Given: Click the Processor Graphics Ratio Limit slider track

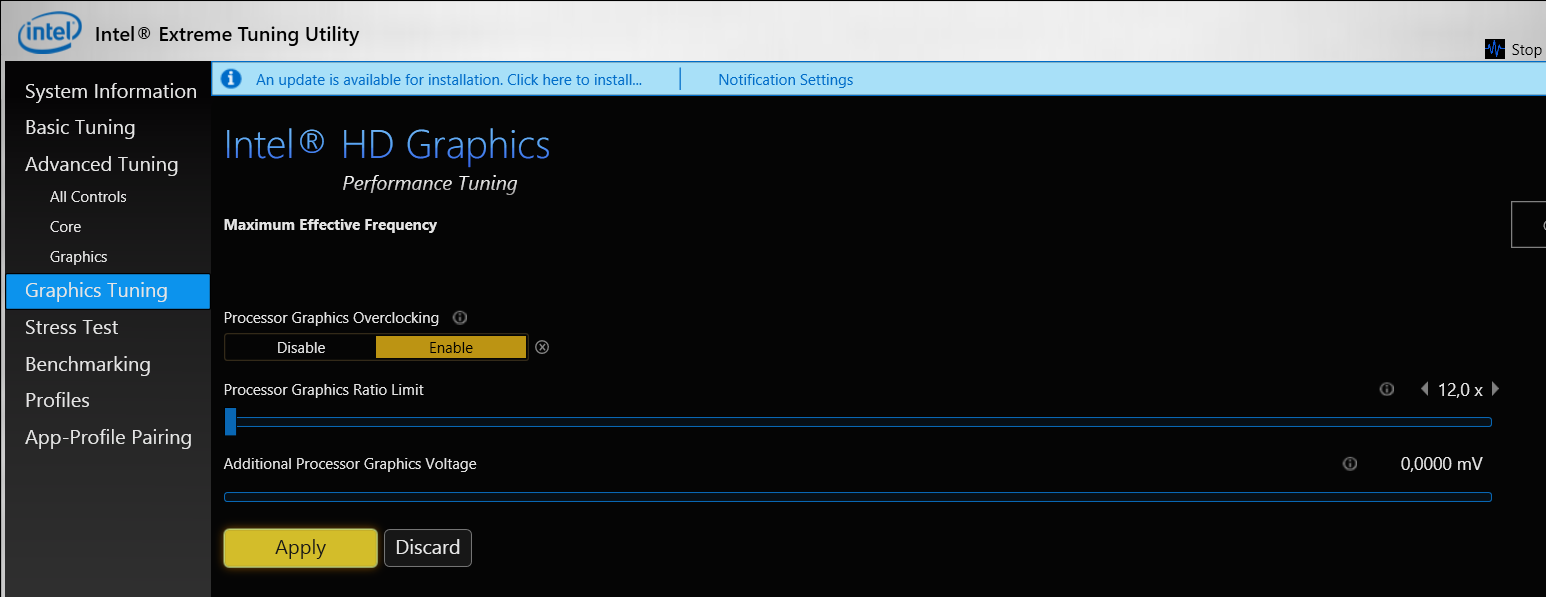Looking at the screenshot, I should click(858, 422).
